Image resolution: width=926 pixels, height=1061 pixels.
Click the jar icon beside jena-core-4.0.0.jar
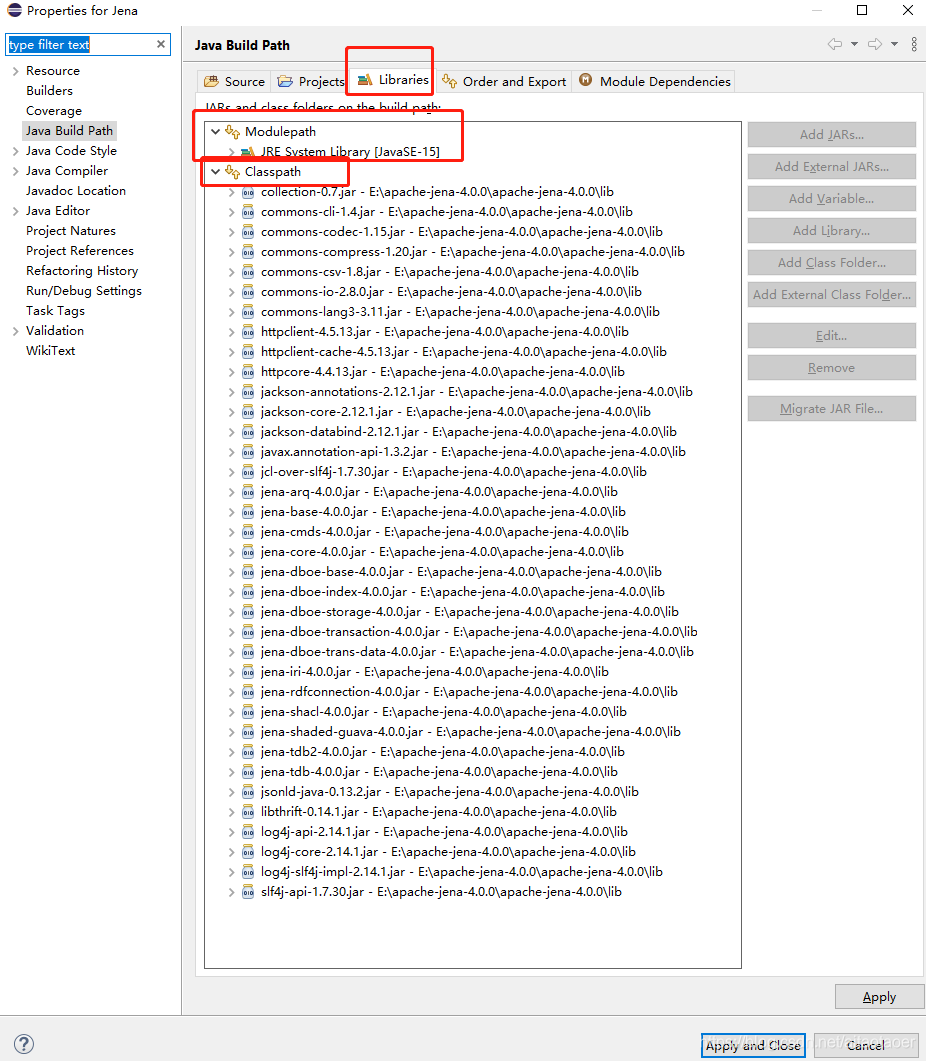point(248,552)
